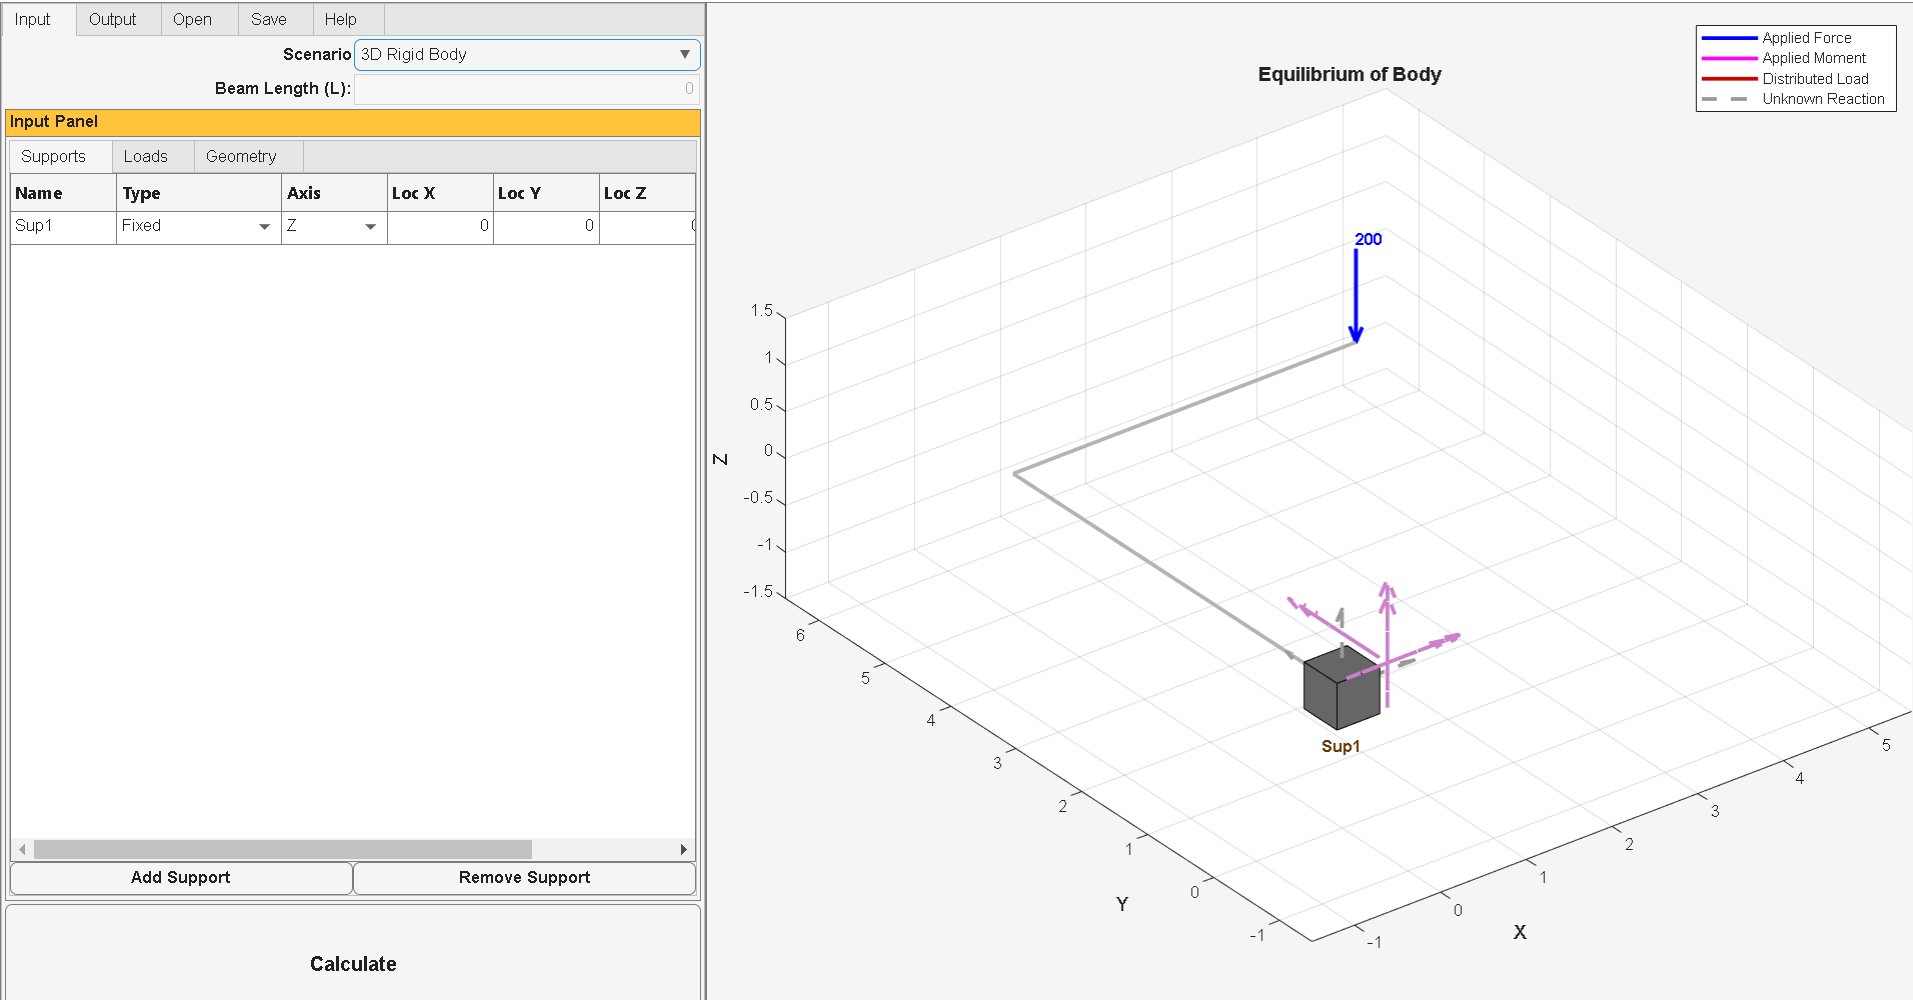Click the Input Panel header
This screenshot has height=1000, width=1913.
pyautogui.click(x=353, y=122)
